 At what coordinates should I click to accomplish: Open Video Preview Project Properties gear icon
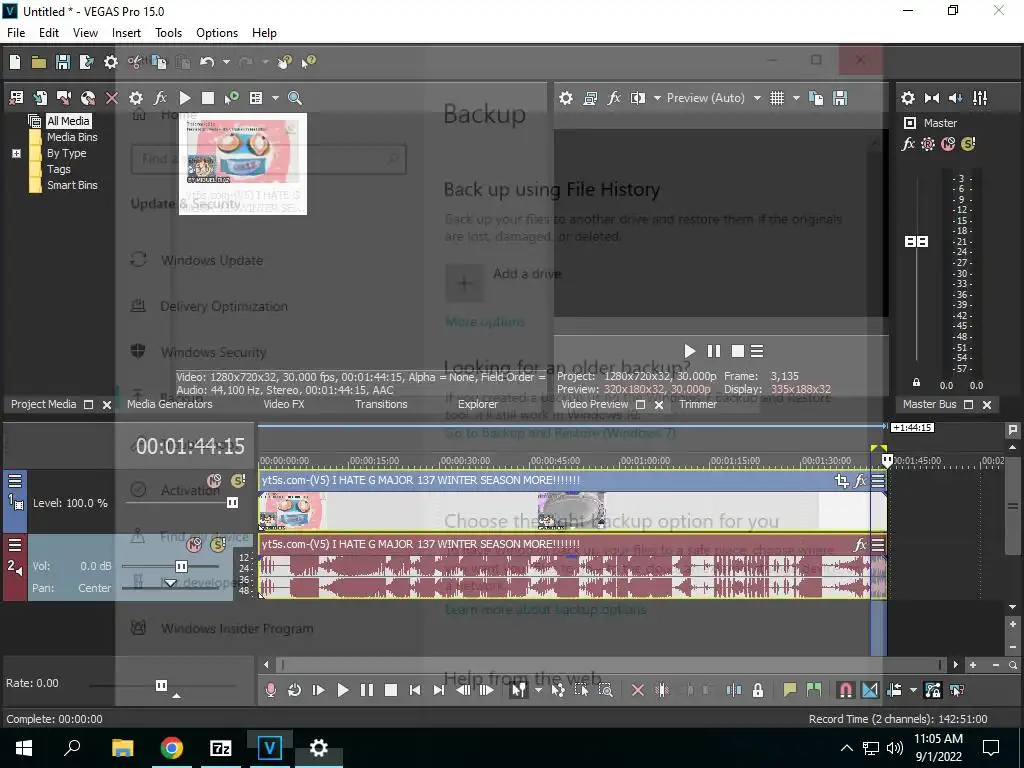pos(566,98)
